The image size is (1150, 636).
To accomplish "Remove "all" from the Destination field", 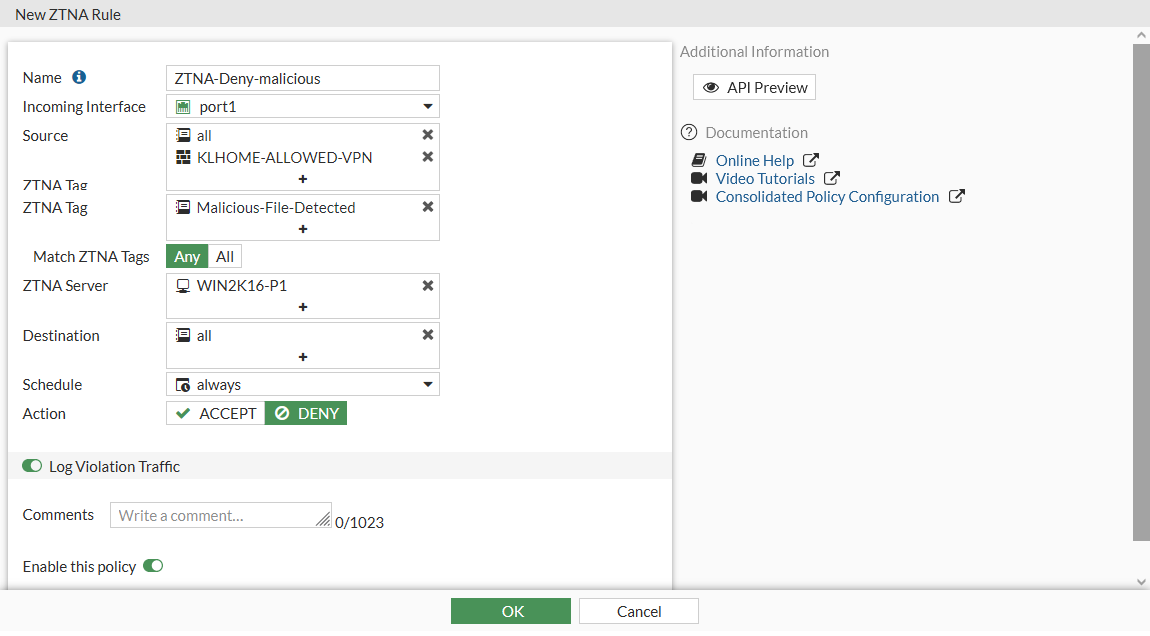I will [x=428, y=335].
